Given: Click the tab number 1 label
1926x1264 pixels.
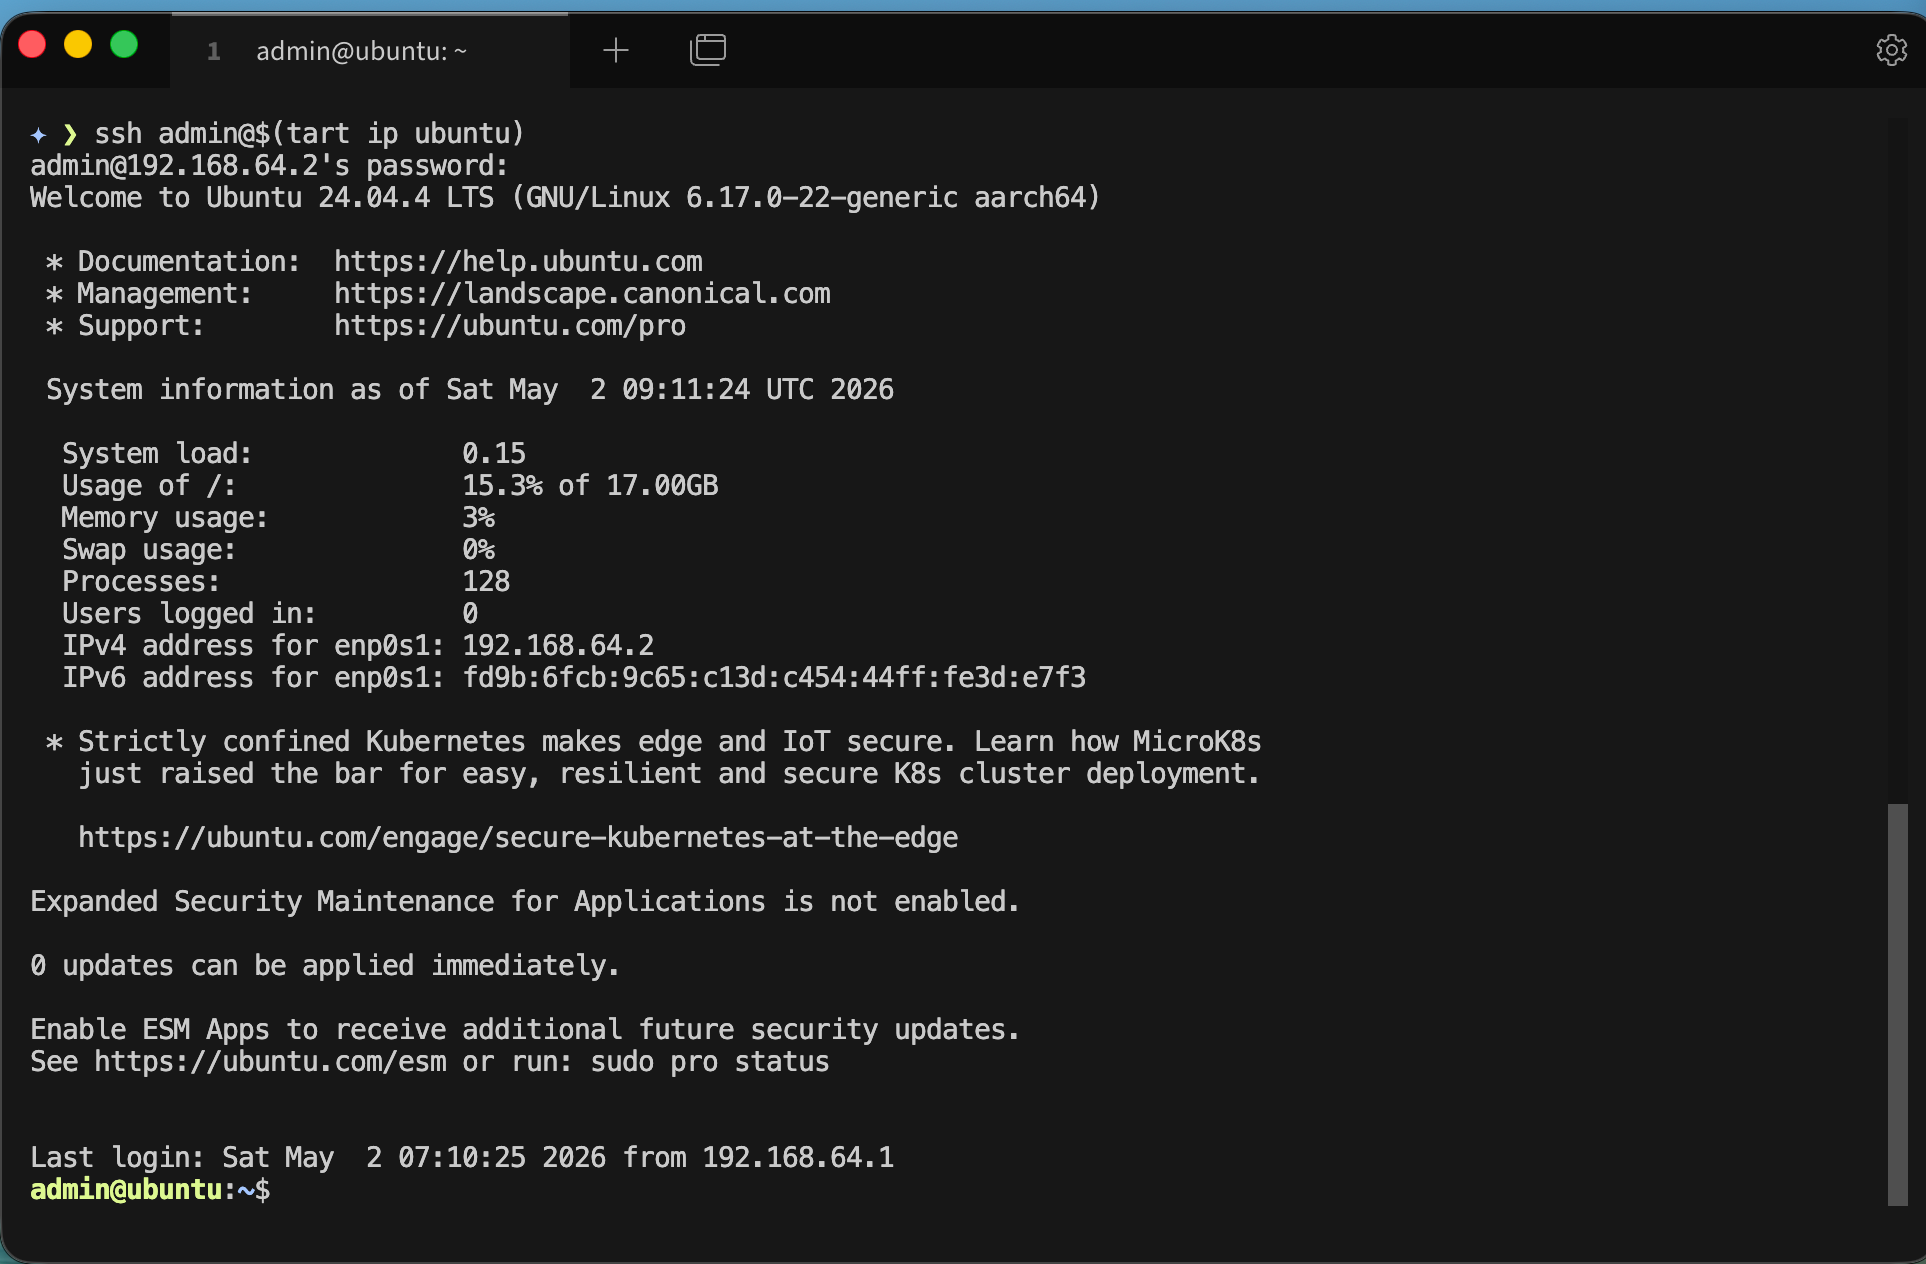Looking at the screenshot, I should pyautogui.click(x=213, y=51).
